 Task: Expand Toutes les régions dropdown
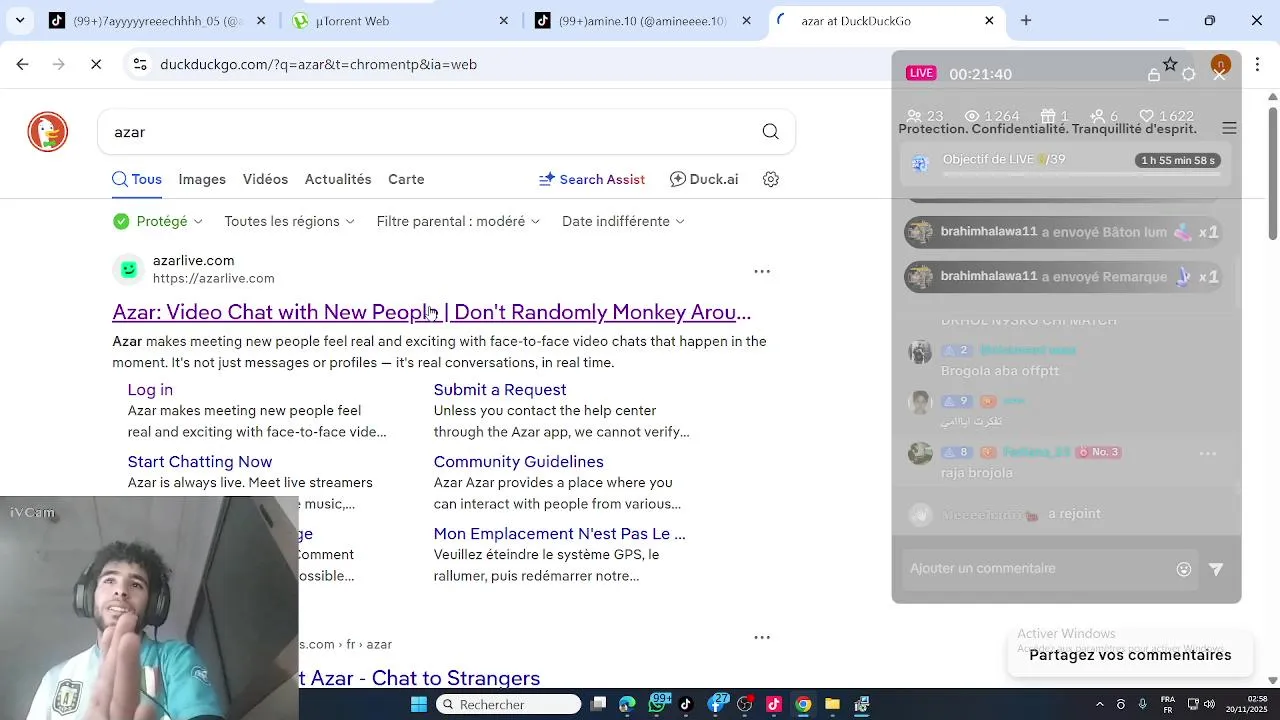pos(289,221)
